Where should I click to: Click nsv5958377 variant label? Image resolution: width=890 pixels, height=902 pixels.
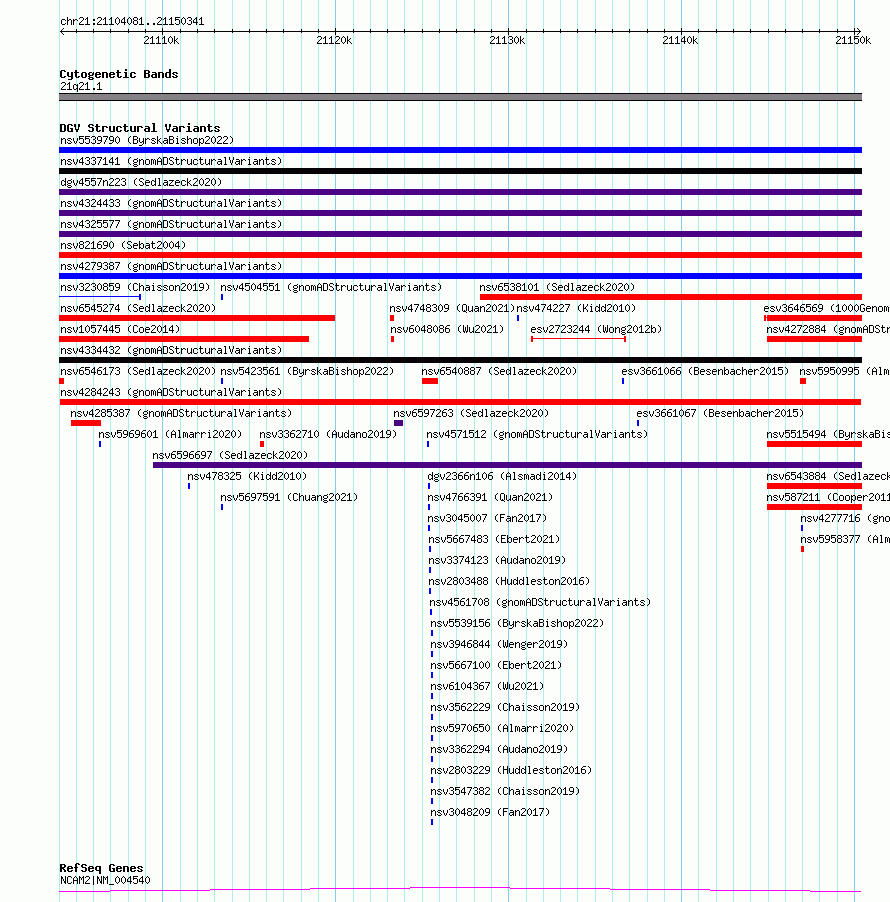click(845, 540)
